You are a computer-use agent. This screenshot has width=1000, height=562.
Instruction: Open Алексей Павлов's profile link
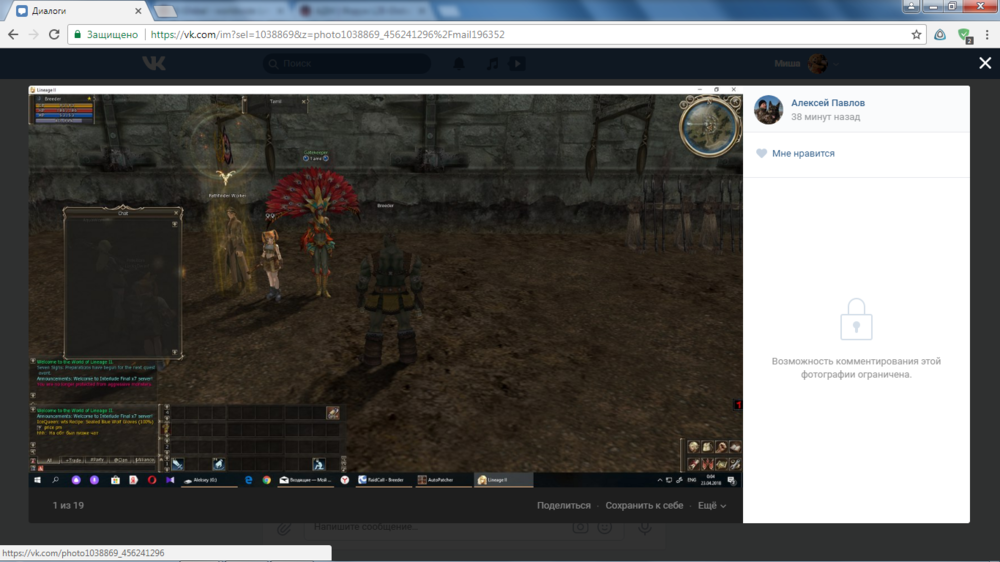[x=827, y=103]
